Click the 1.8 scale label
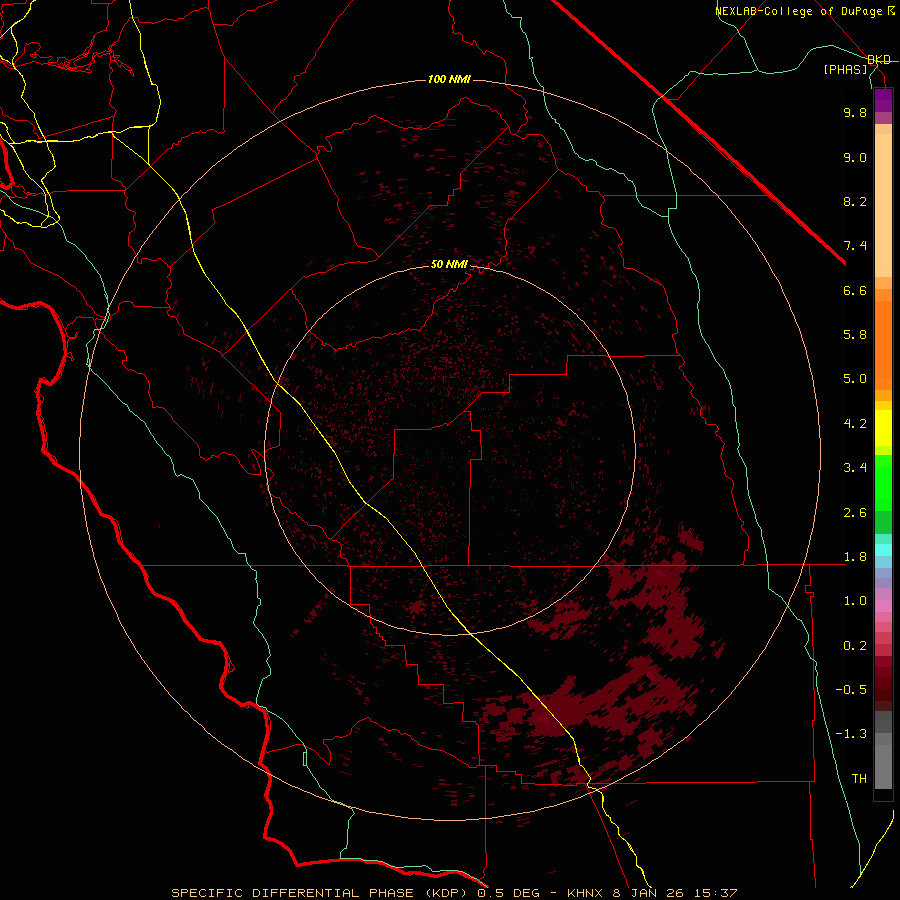 855,557
